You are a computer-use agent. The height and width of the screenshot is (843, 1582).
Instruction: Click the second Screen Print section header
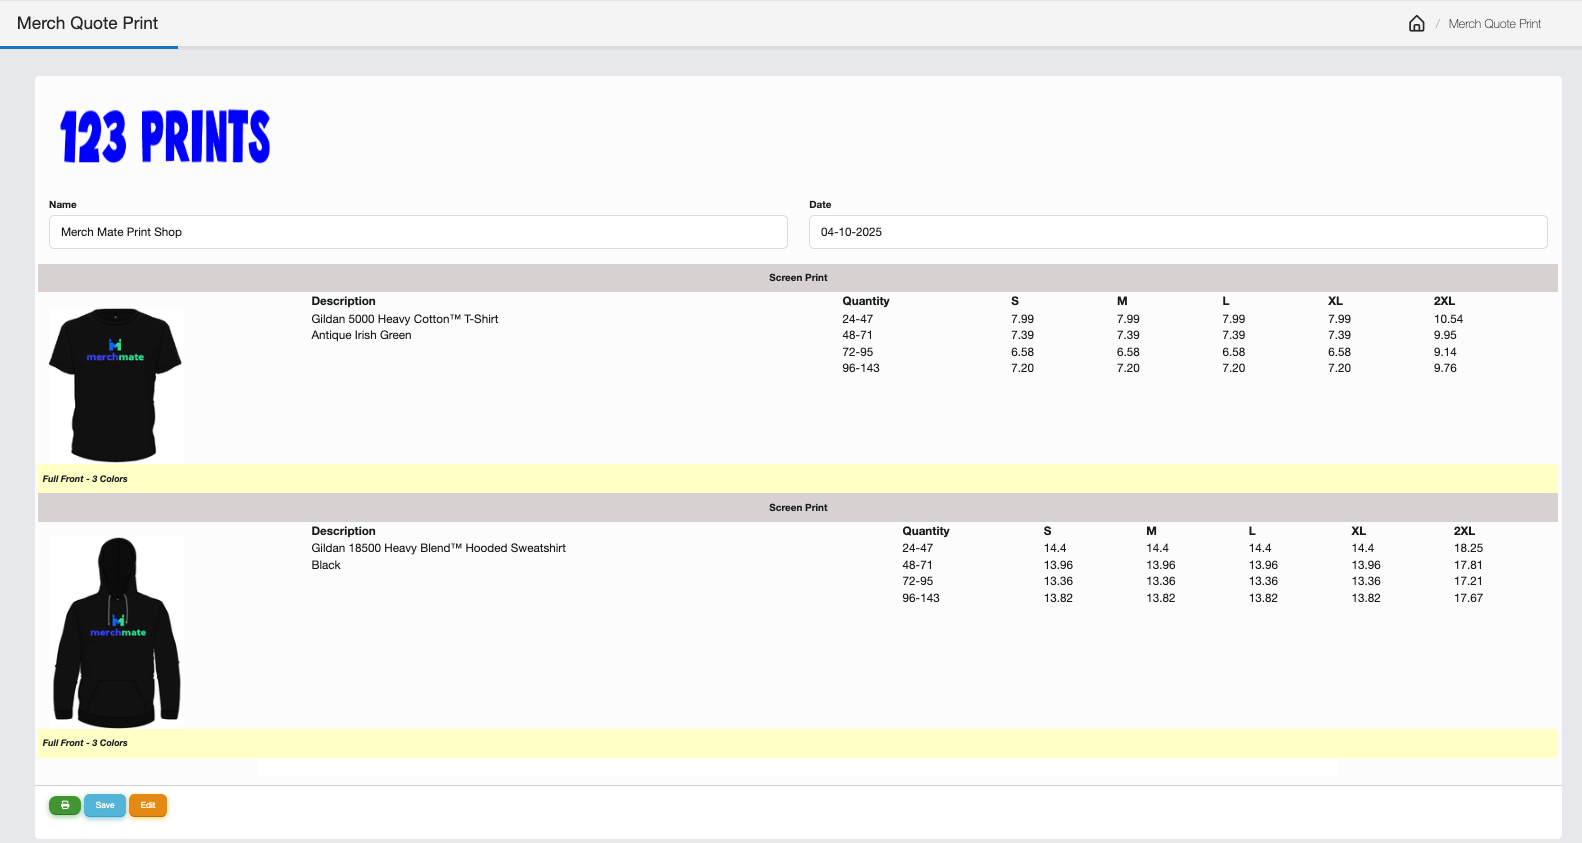798,508
